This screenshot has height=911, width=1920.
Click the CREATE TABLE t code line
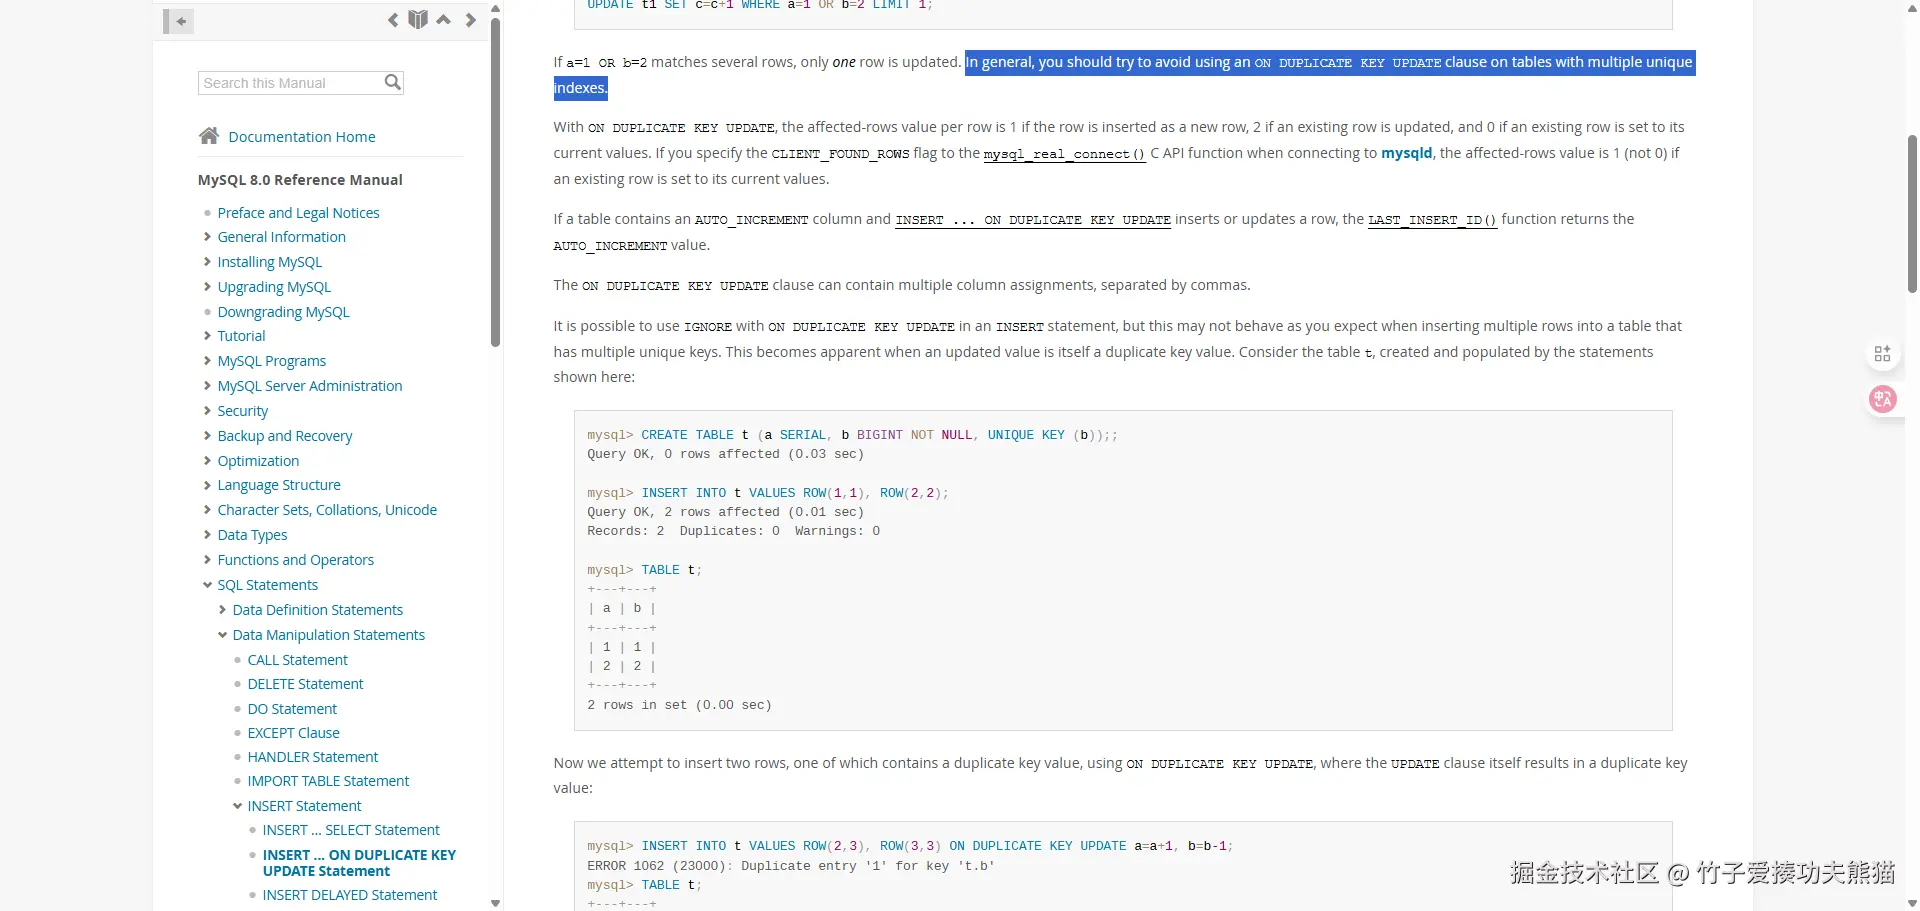point(852,435)
